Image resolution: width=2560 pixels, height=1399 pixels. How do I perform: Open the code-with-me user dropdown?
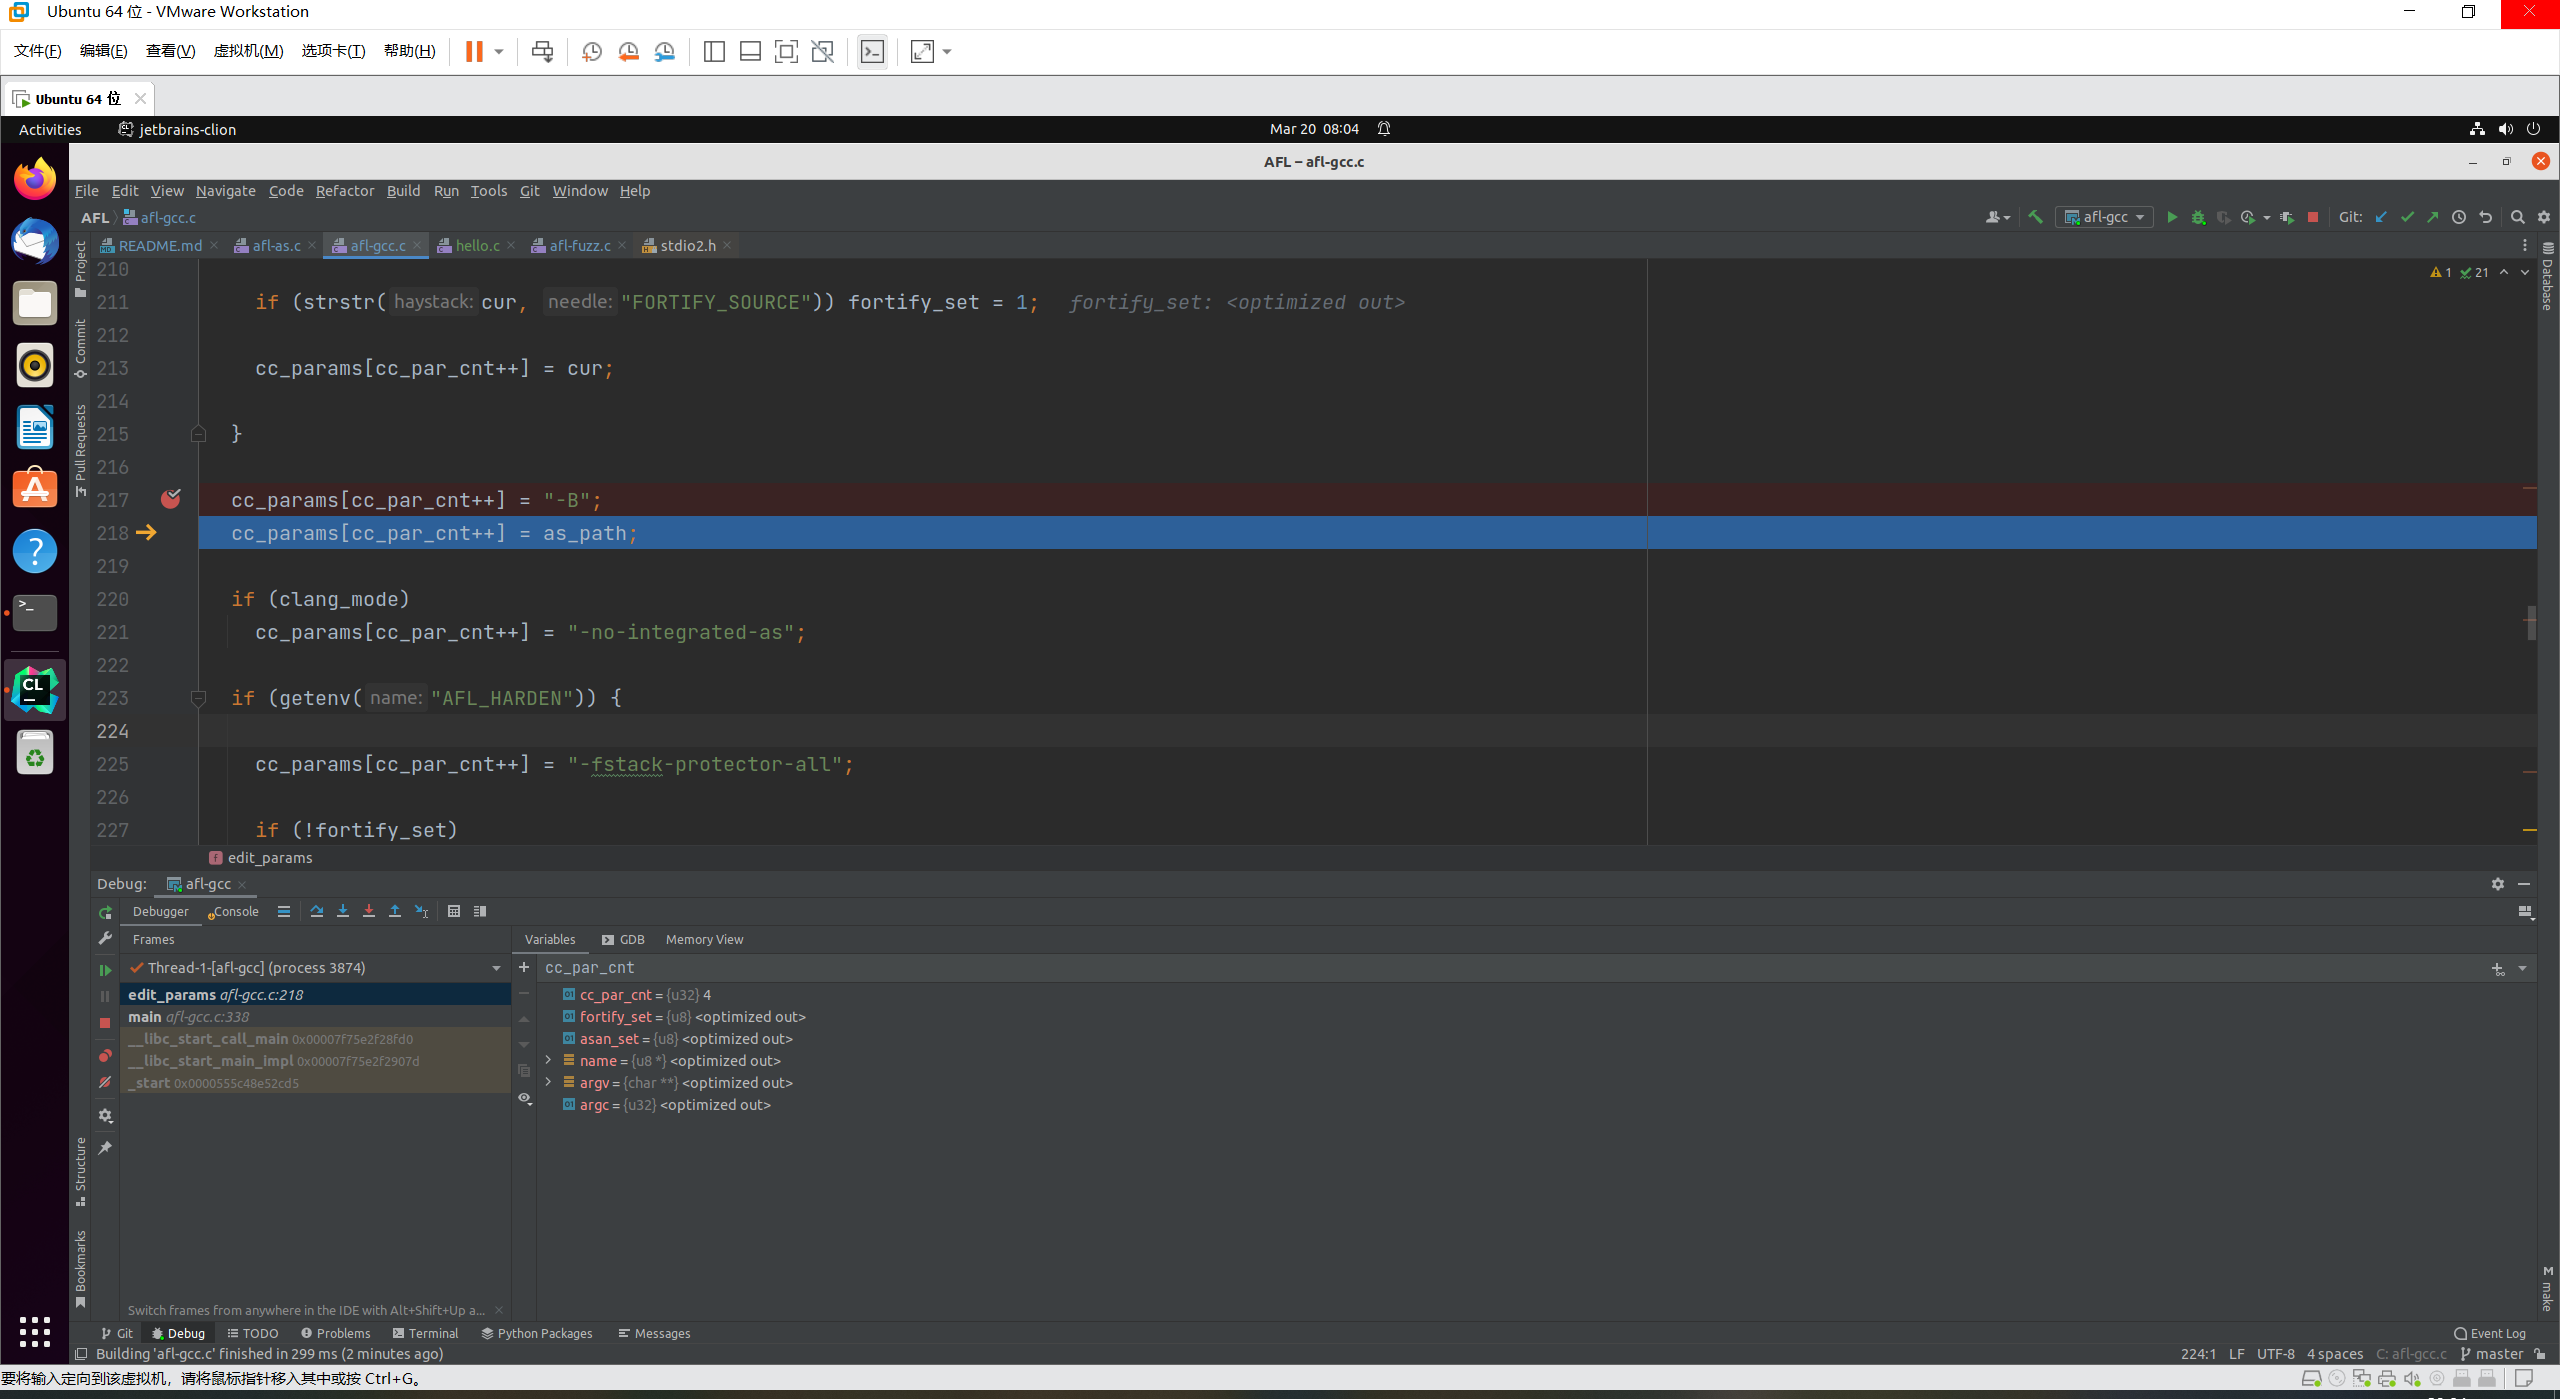1998,217
